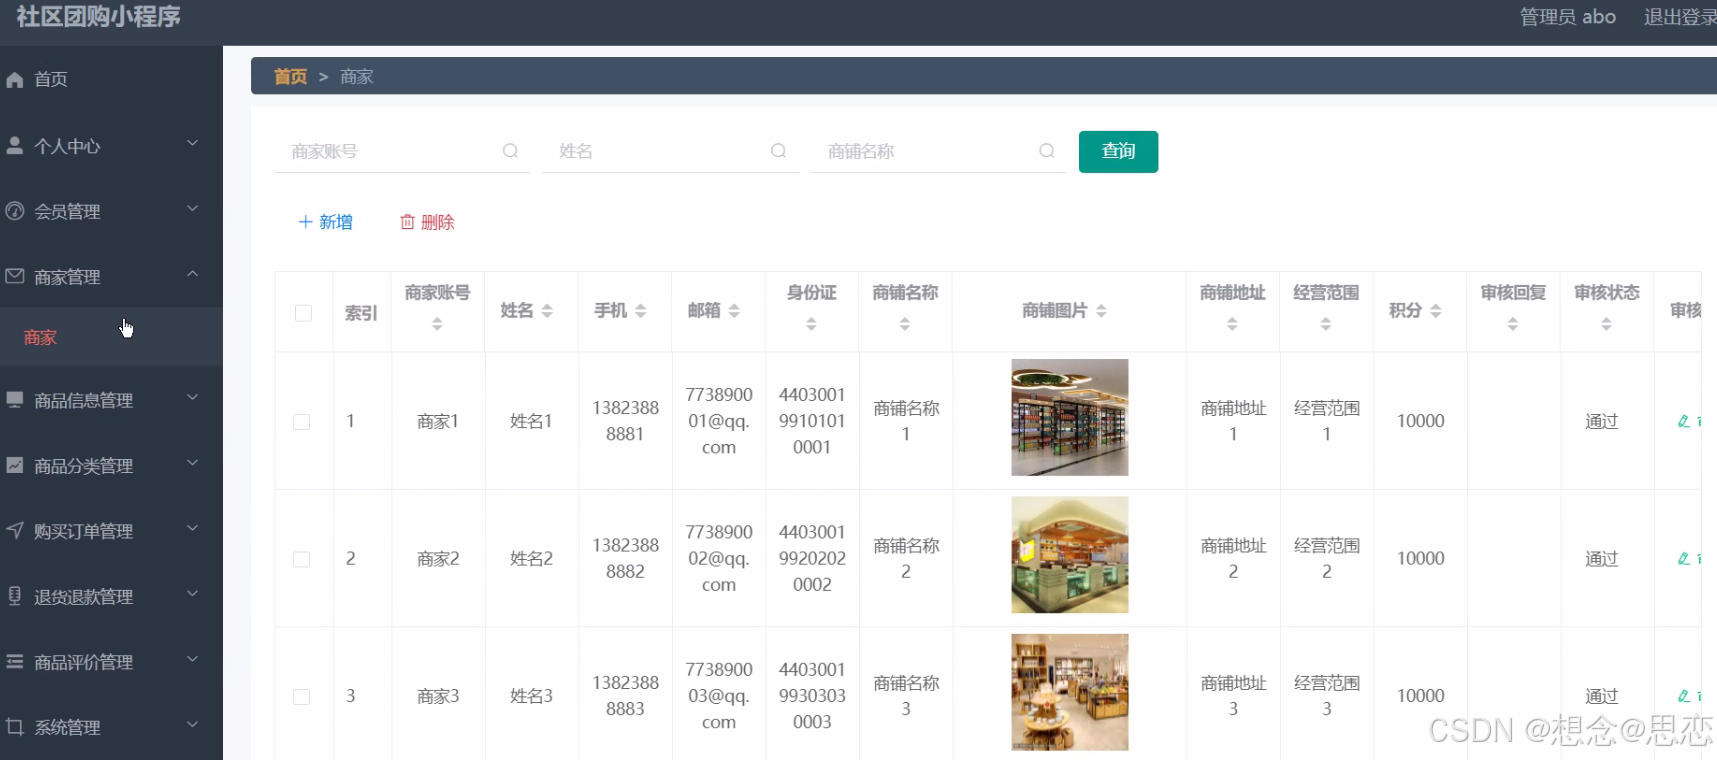Expand the 退货退款管理 menu chevron
Image resolution: width=1717 pixels, height=760 pixels.
[192, 594]
